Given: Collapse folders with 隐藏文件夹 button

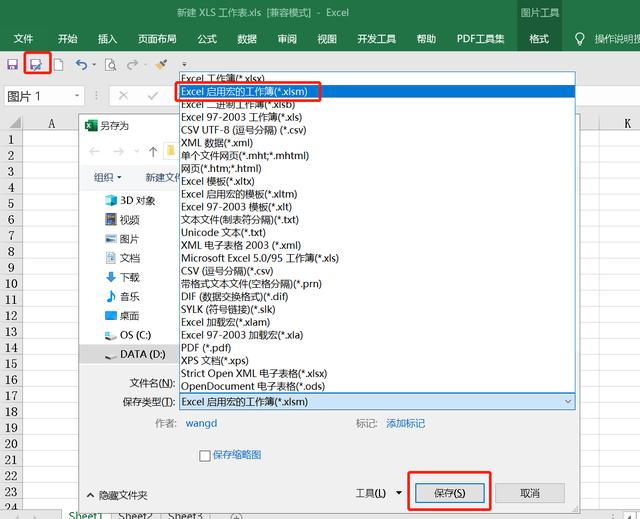Looking at the screenshot, I should 117,495.
